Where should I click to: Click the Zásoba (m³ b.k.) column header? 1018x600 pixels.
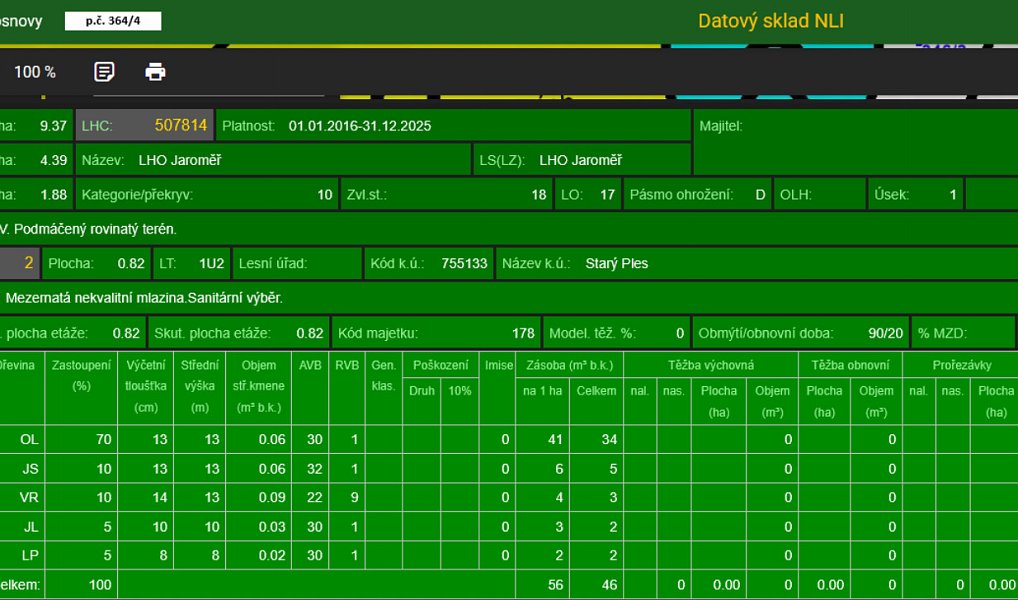pyautogui.click(x=569, y=365)
